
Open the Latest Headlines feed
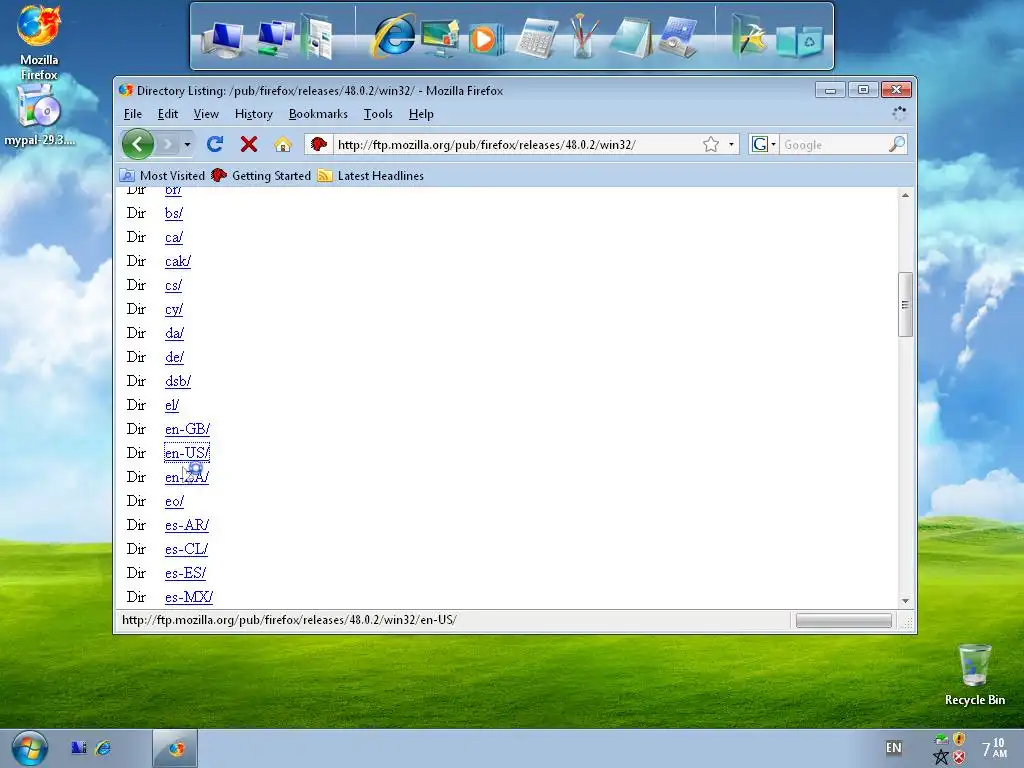click(371, 176)
